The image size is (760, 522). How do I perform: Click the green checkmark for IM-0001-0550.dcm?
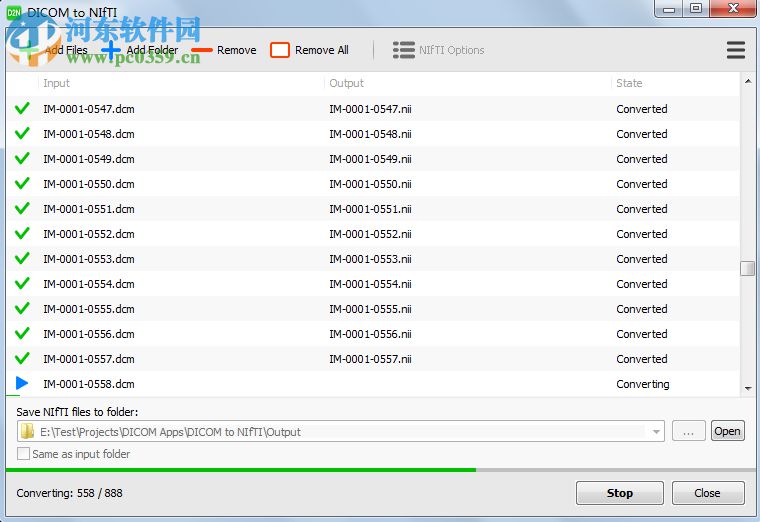(x=22, y=184)
